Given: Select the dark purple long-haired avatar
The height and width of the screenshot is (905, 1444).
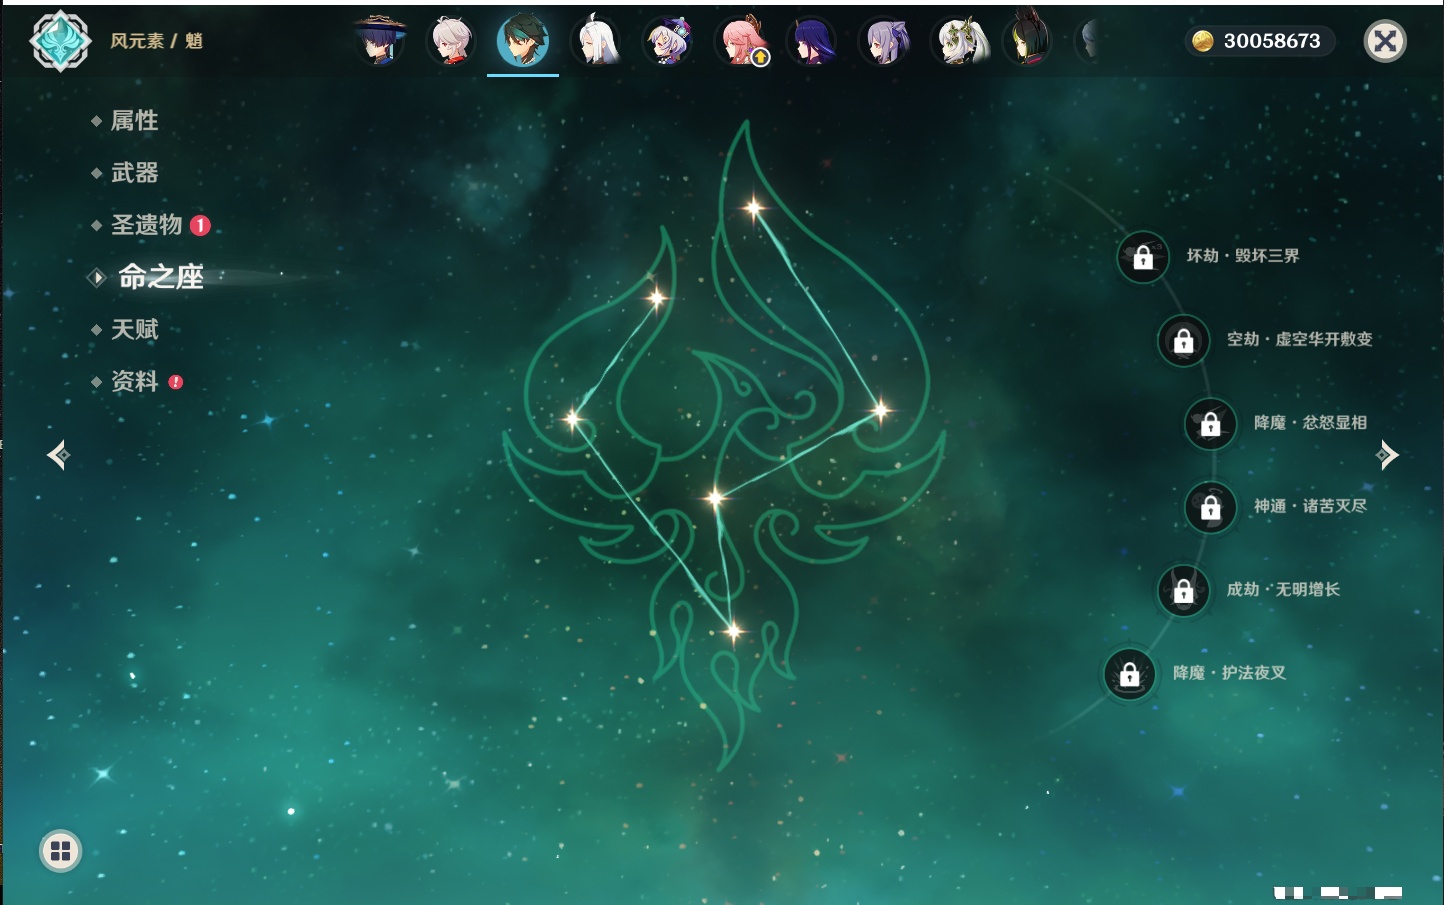Looking at the screenshot, I should pyautogui.click(x=812, y=41).
